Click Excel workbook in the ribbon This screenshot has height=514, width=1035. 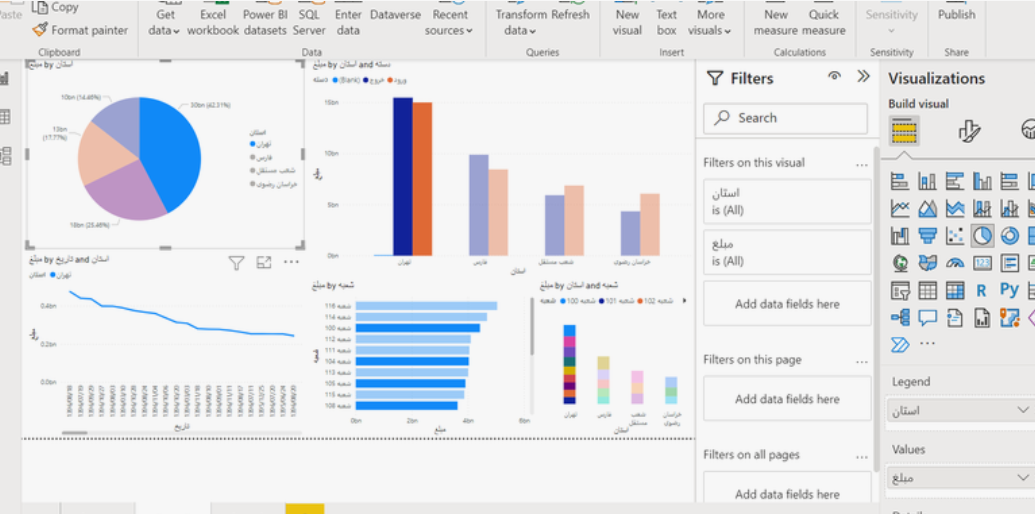pyautogui.click(x=213, y=22)
